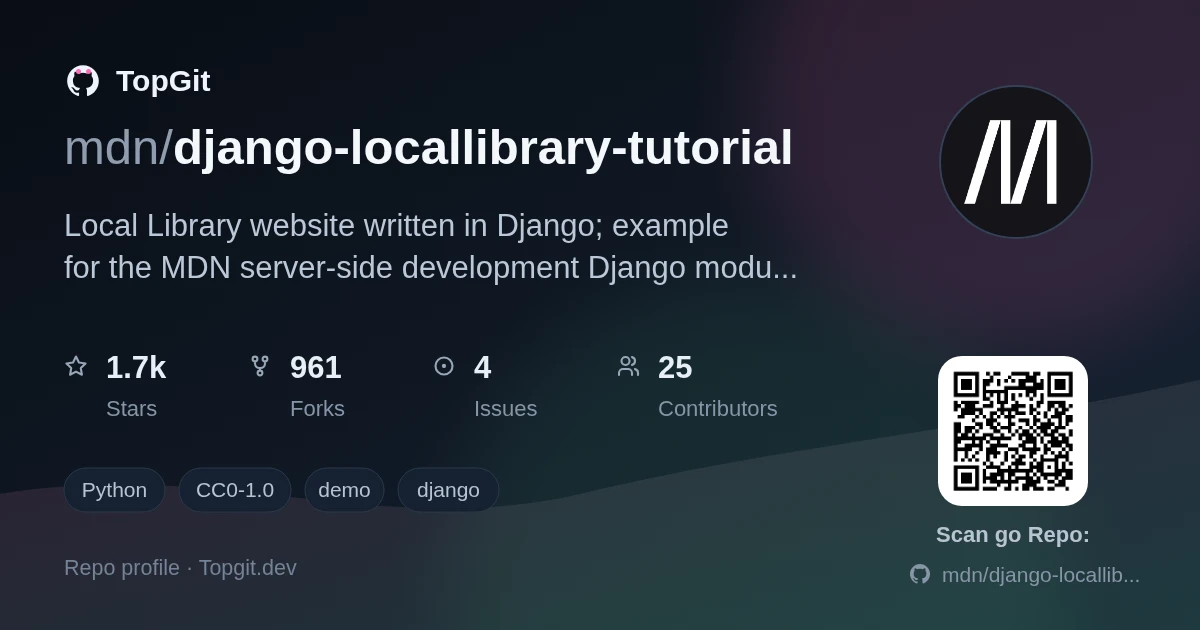Click the star icon above Stars

(x=76, y=366)
